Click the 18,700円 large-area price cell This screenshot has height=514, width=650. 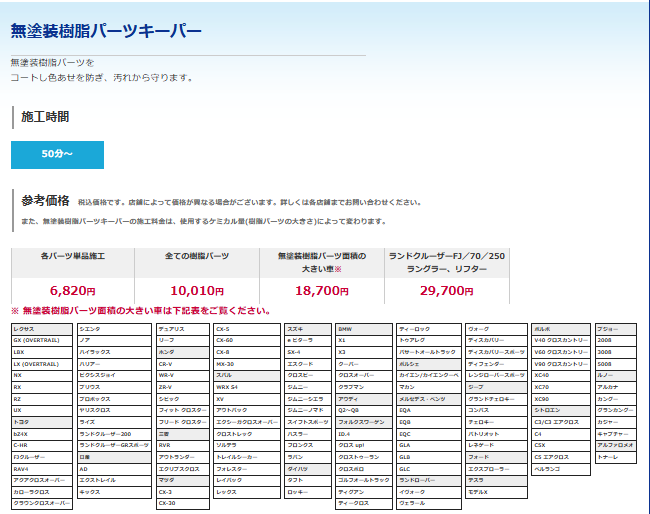pyautogui.click(x=322, y=291)
